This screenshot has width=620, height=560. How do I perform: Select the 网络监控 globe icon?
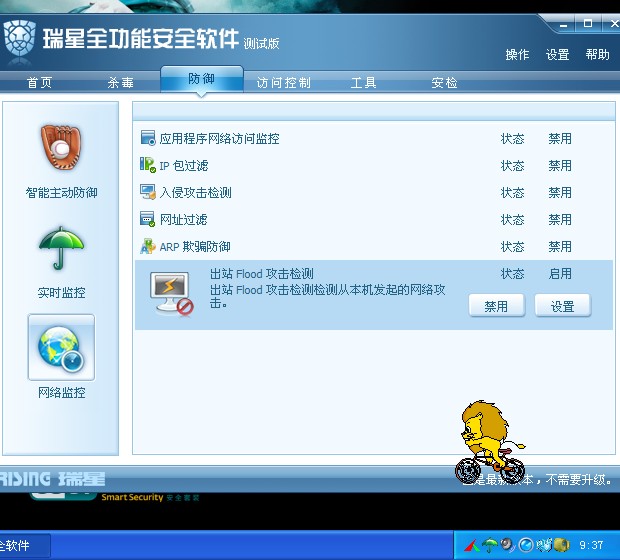point(61,348)
